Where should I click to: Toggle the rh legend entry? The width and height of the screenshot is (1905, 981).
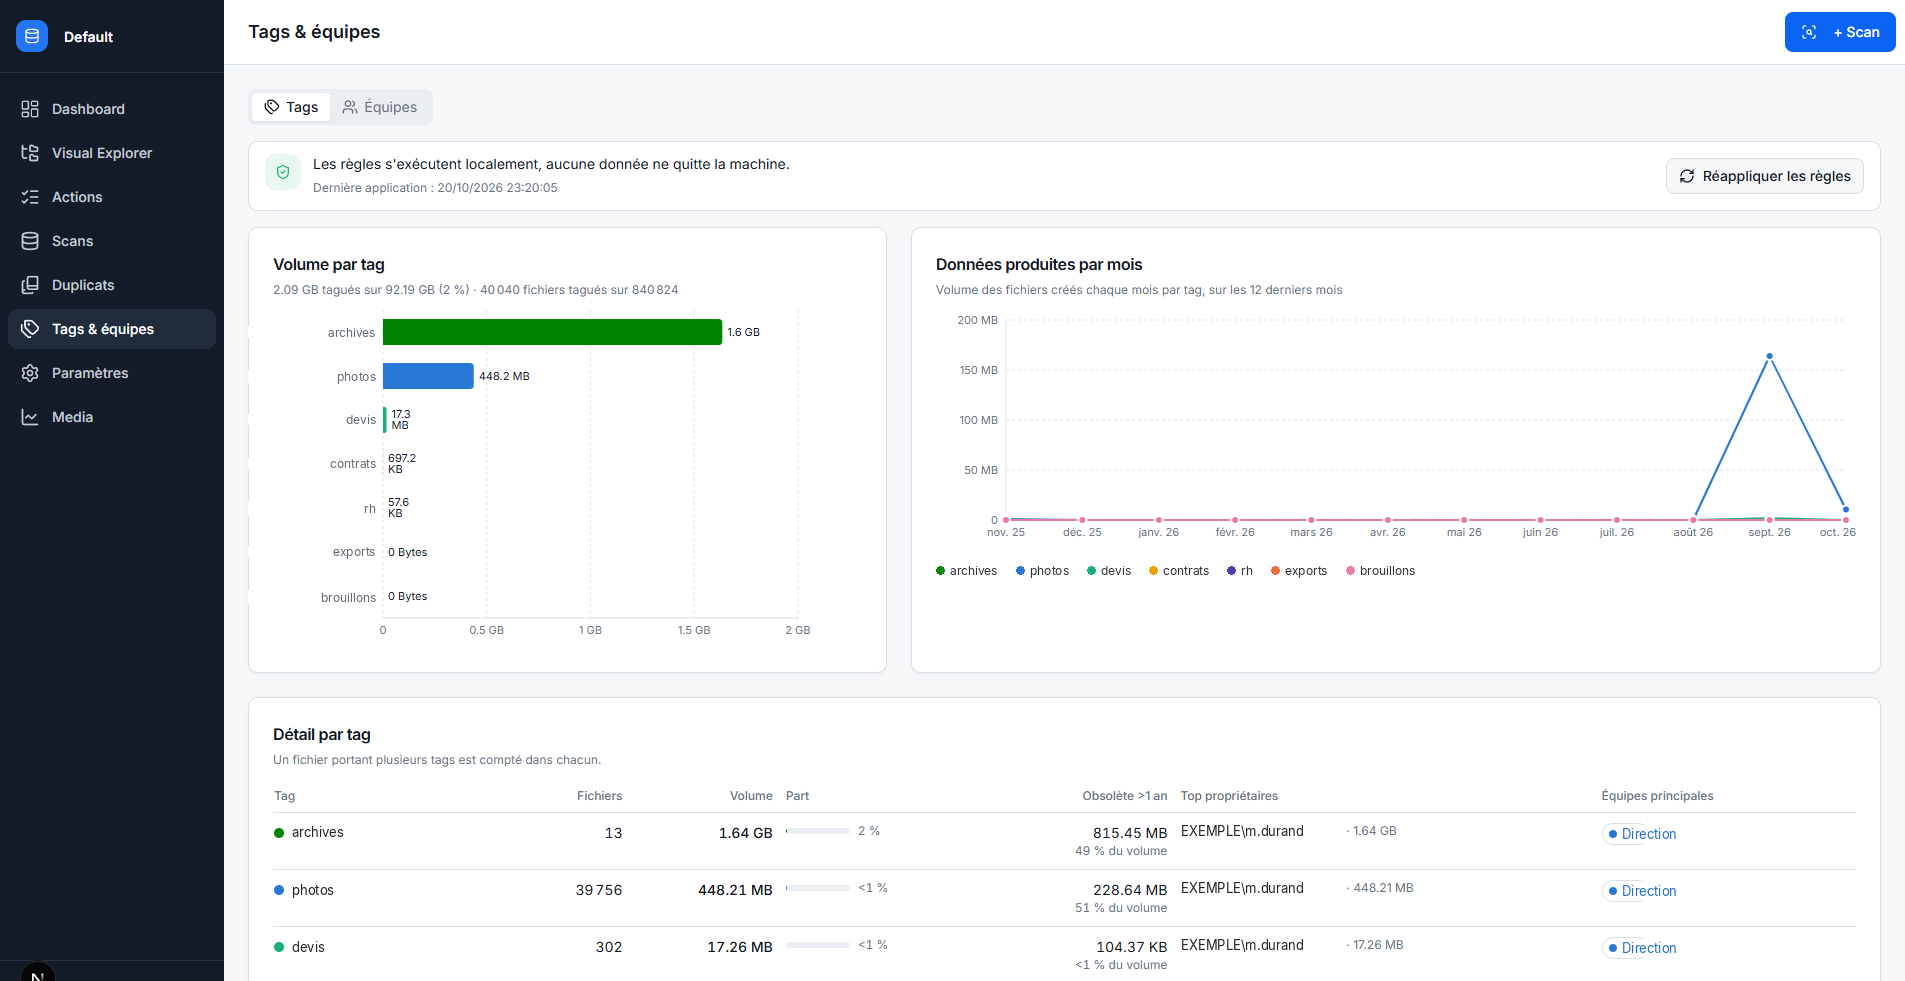1240,571
